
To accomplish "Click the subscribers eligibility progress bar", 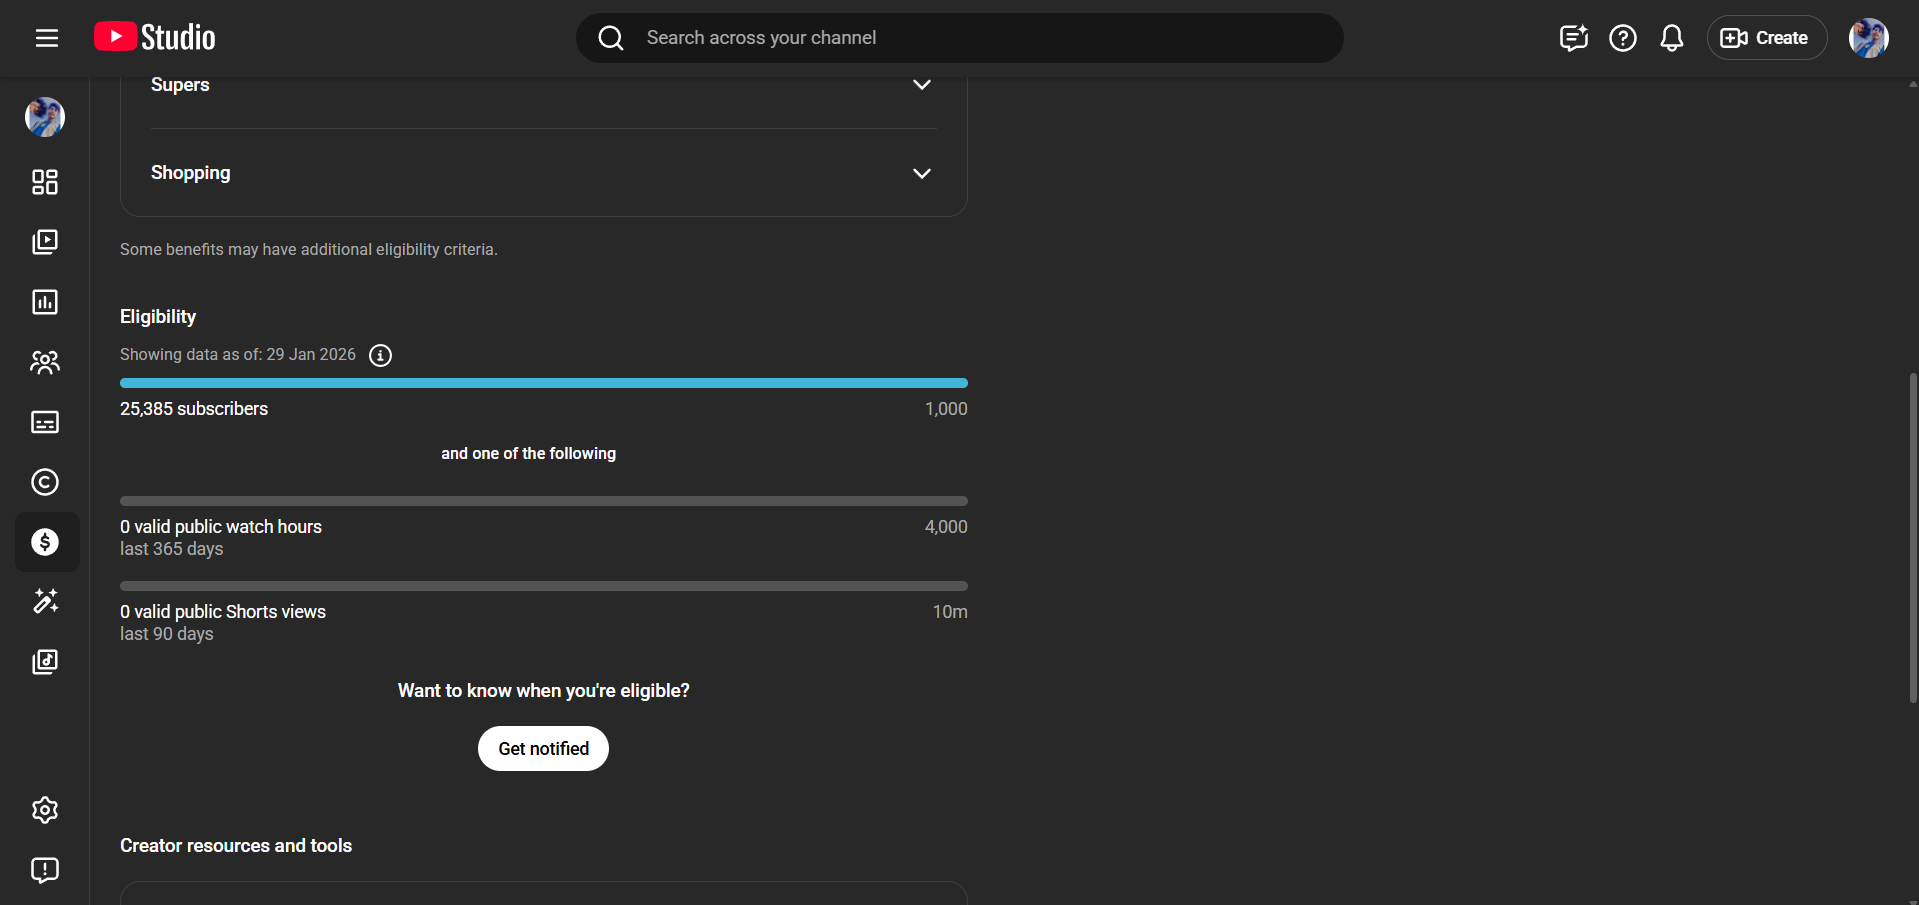I will [543, 383].
